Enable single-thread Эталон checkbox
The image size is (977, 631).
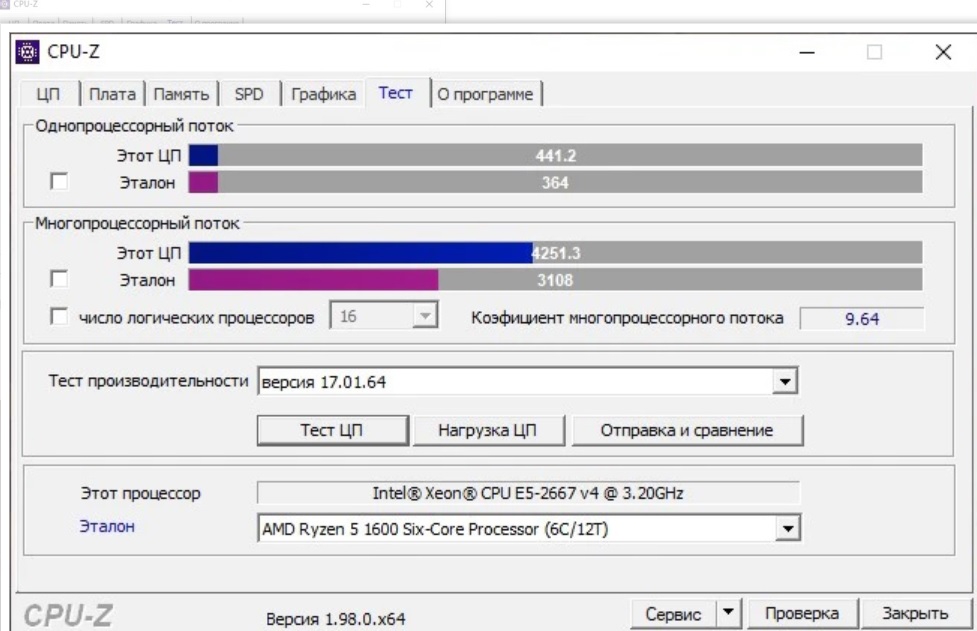click(59, 181)
